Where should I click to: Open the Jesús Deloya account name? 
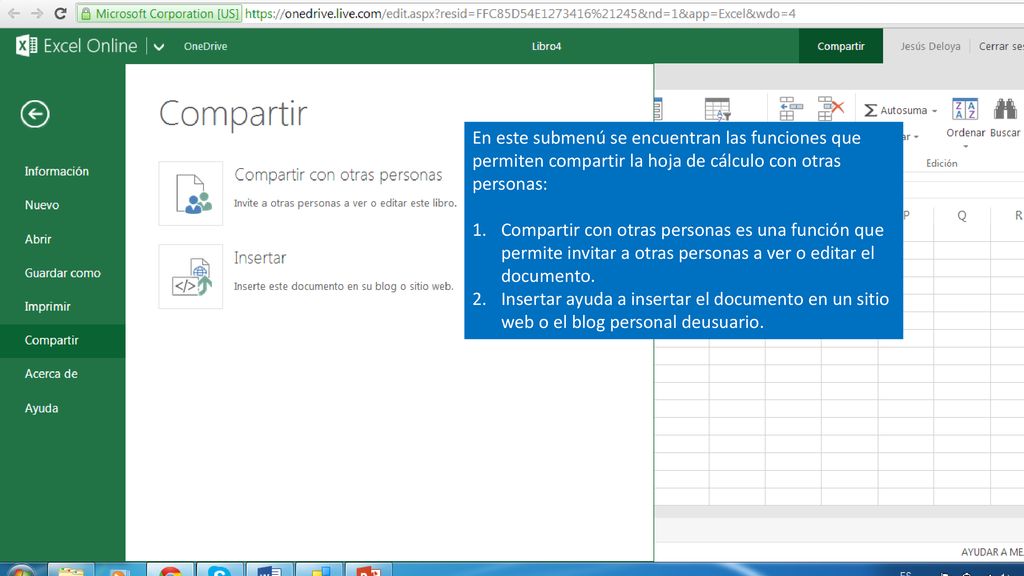coord(930,46)
